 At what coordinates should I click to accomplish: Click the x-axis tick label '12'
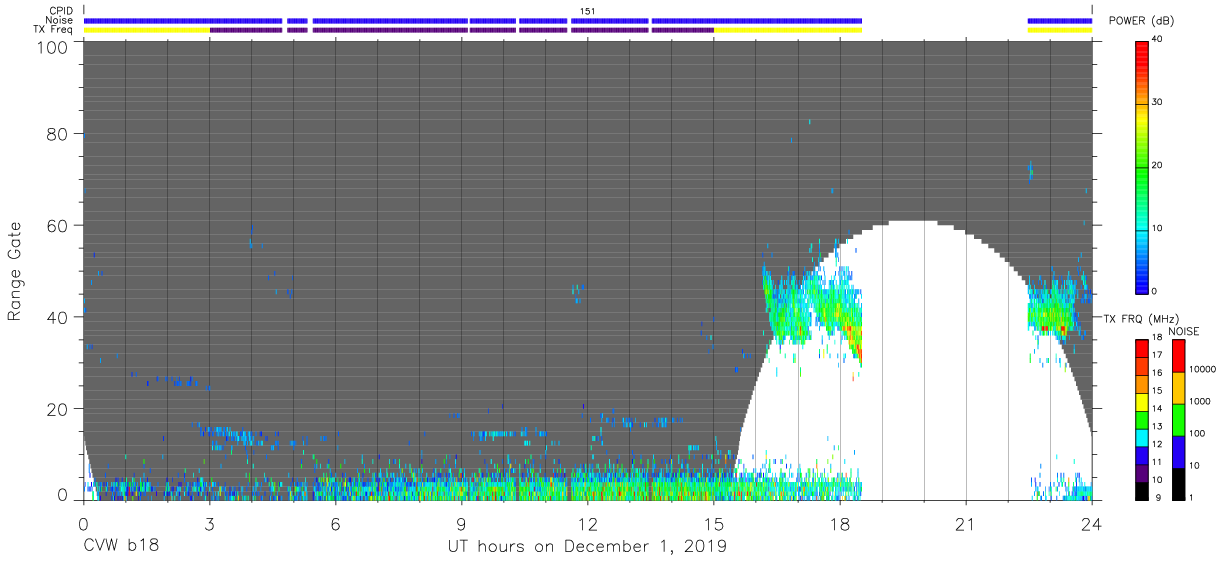[x=587, y=523]
